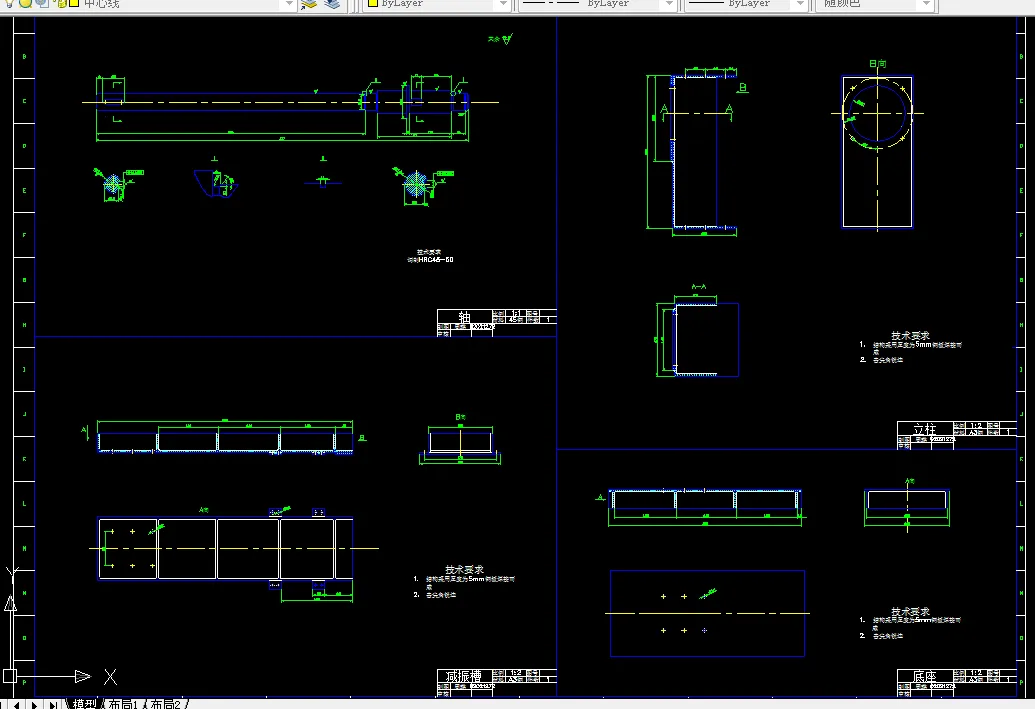Click the next tab arrow button
This screenshot has width=1035, height=709.
pyautogui.click(x=34, y=704)
